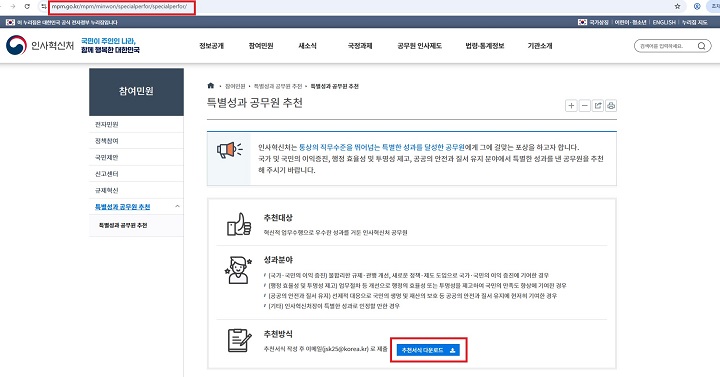This screenshot has width=720, height=377.
Task: Click the 성과분야 heading
Action: coord(278,260)
